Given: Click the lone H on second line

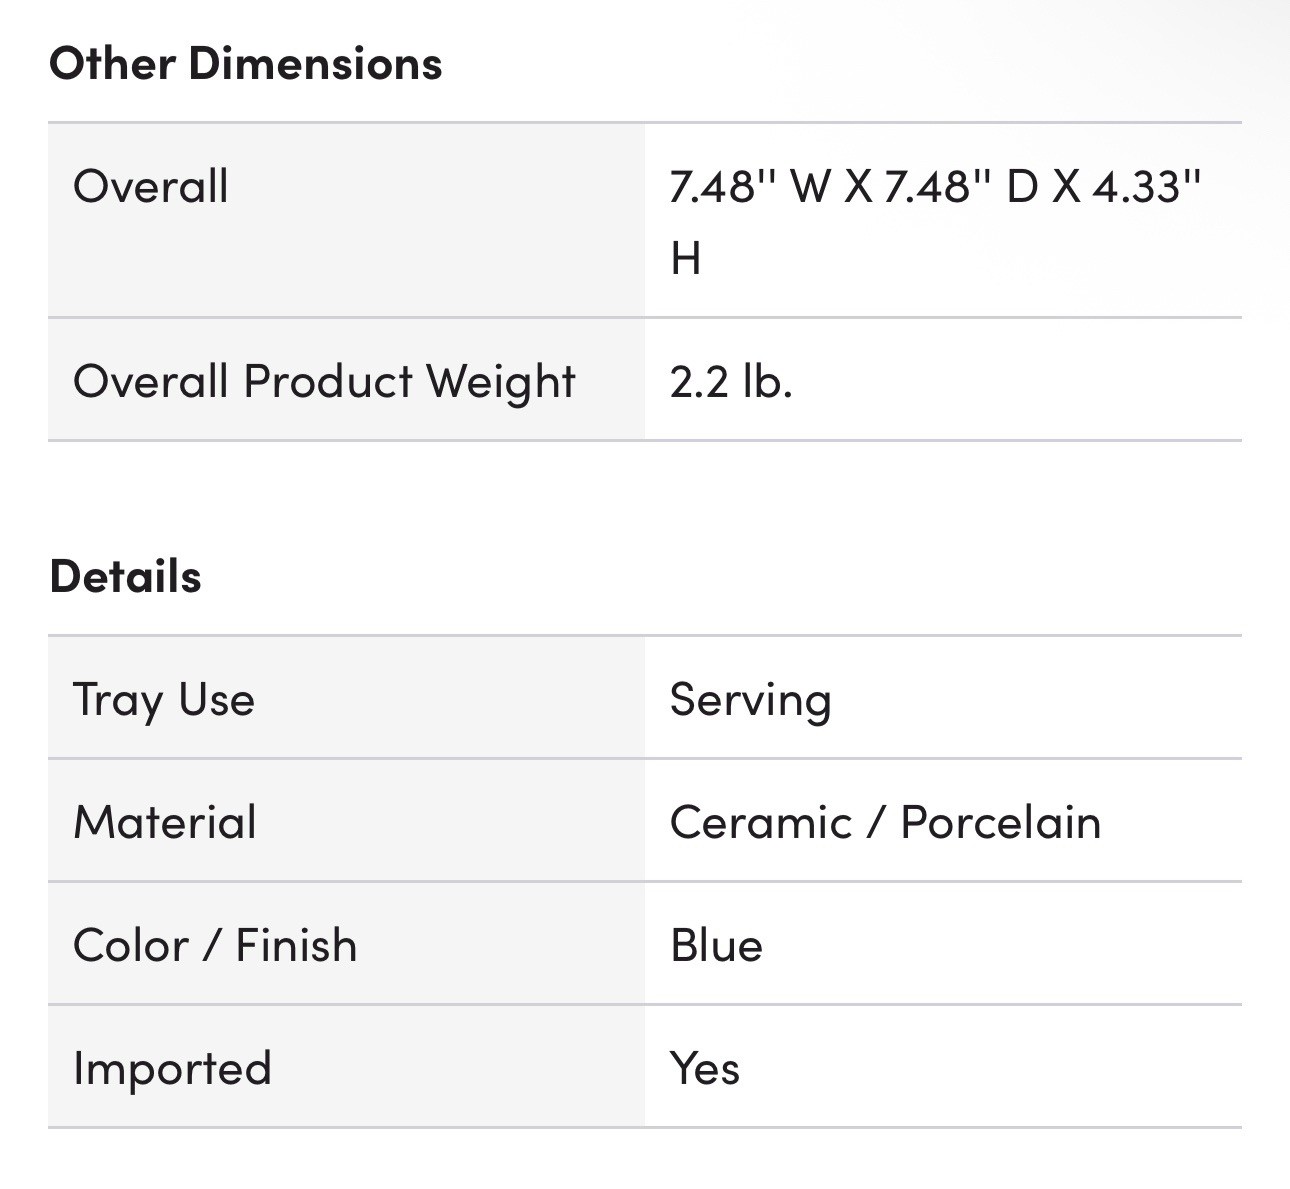Looking at the screenshot, I should (x=686, y=259).
